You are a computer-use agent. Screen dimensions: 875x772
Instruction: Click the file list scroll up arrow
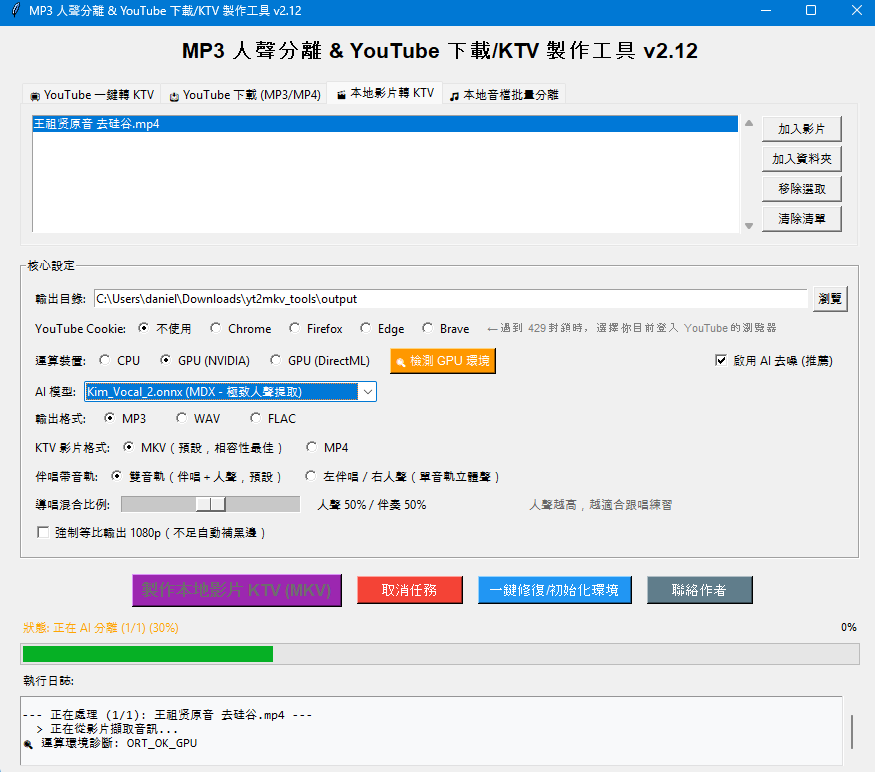click(x=749, y=123)
